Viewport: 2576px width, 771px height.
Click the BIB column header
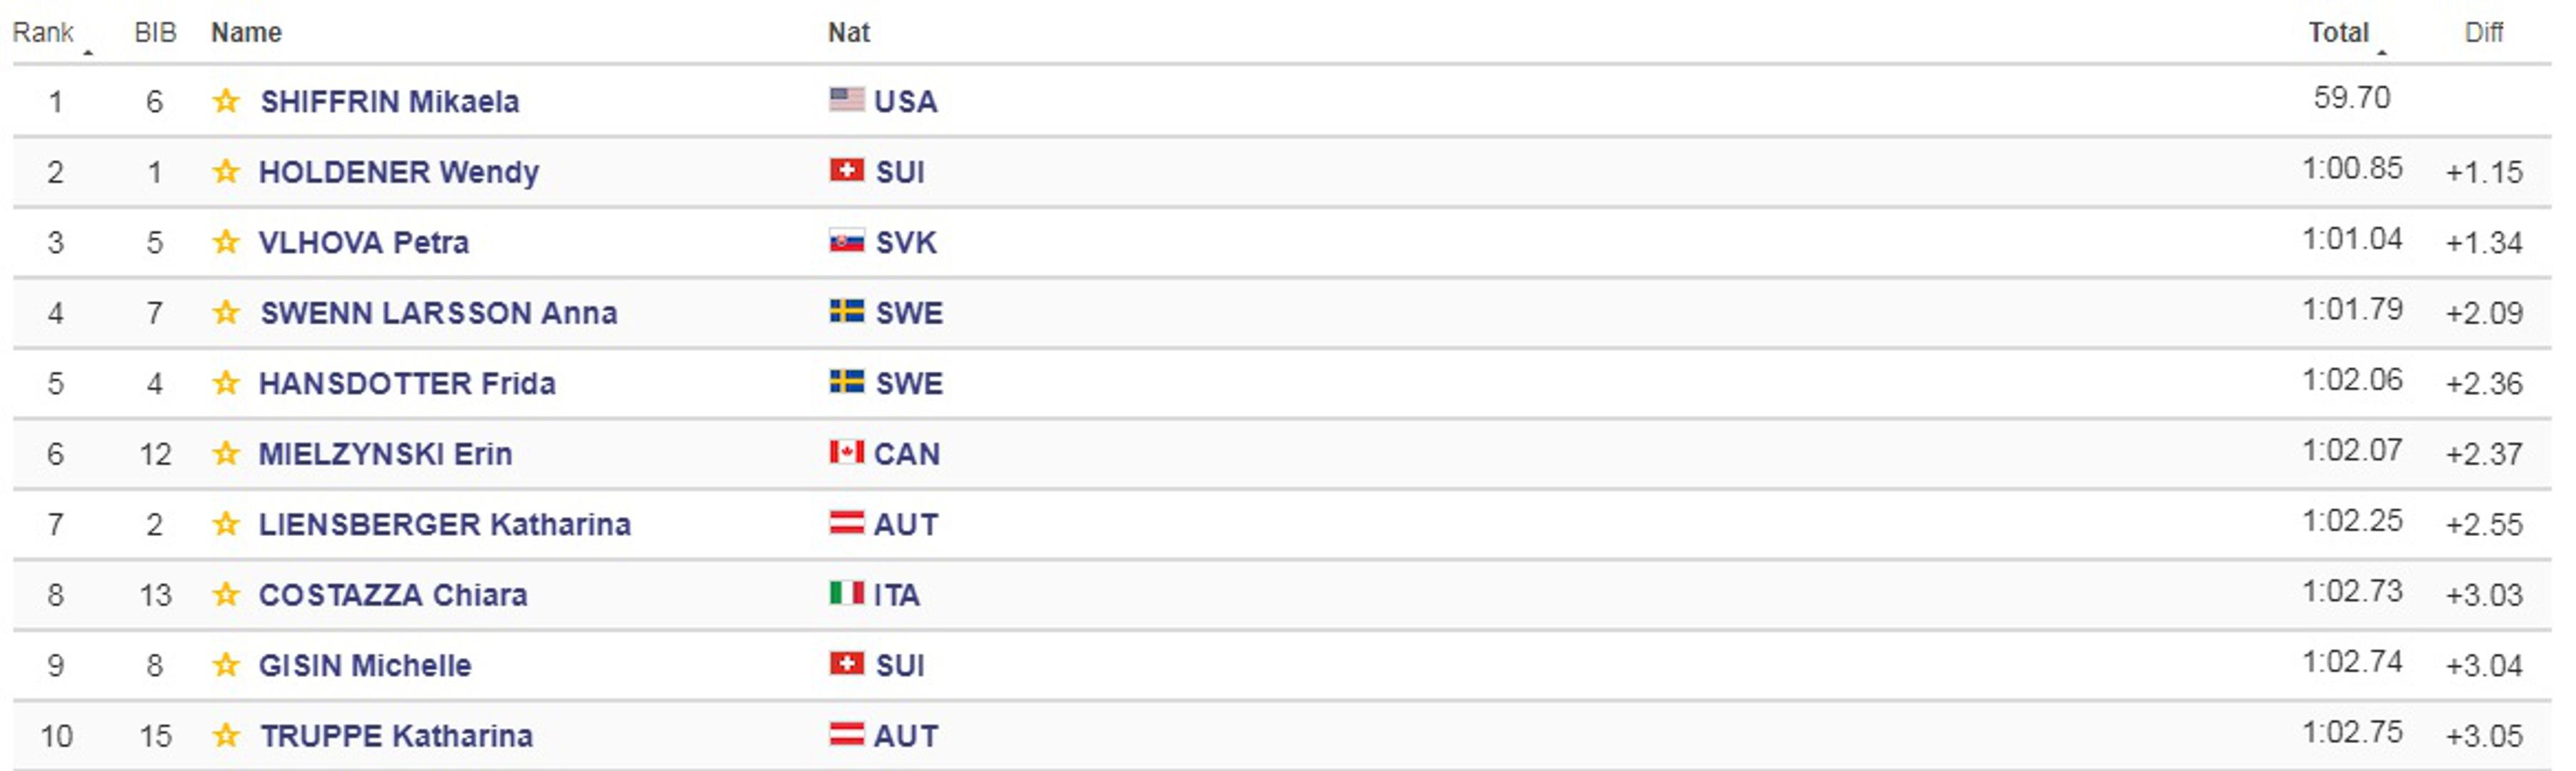pos(155,33)
